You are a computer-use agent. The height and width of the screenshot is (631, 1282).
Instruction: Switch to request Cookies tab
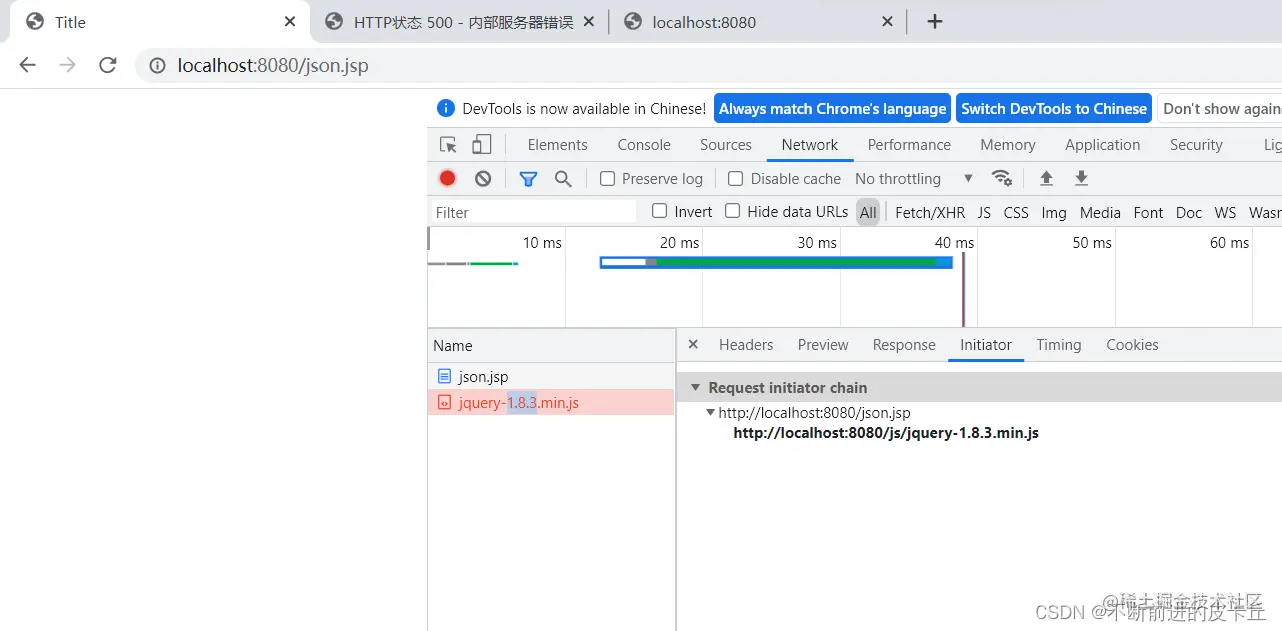click(x=1132, y=344)
